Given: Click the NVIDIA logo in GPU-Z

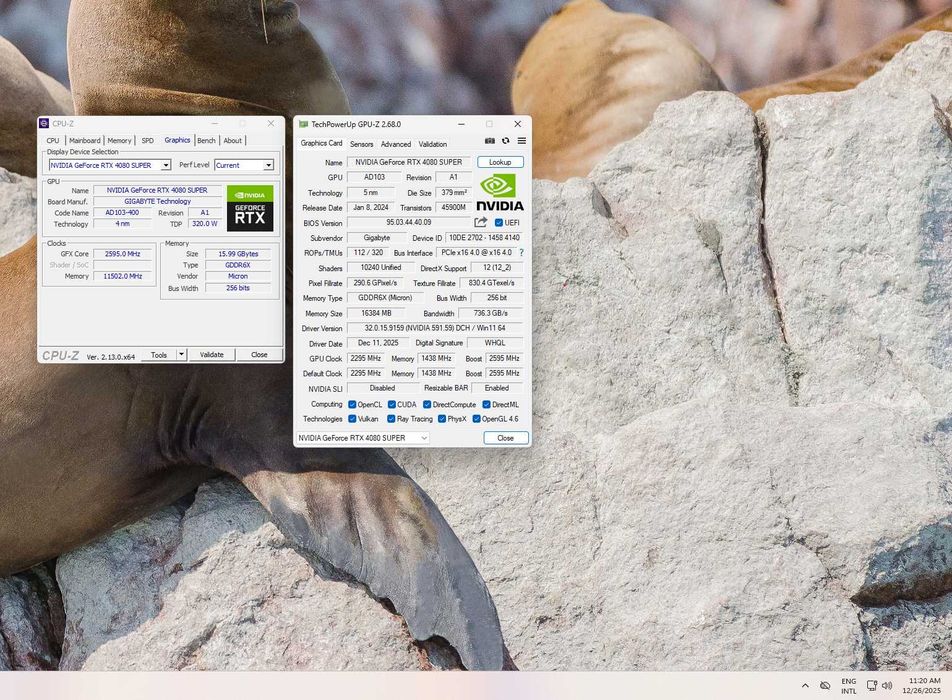Looking at the screenshot, I should (x=500, y=192).
